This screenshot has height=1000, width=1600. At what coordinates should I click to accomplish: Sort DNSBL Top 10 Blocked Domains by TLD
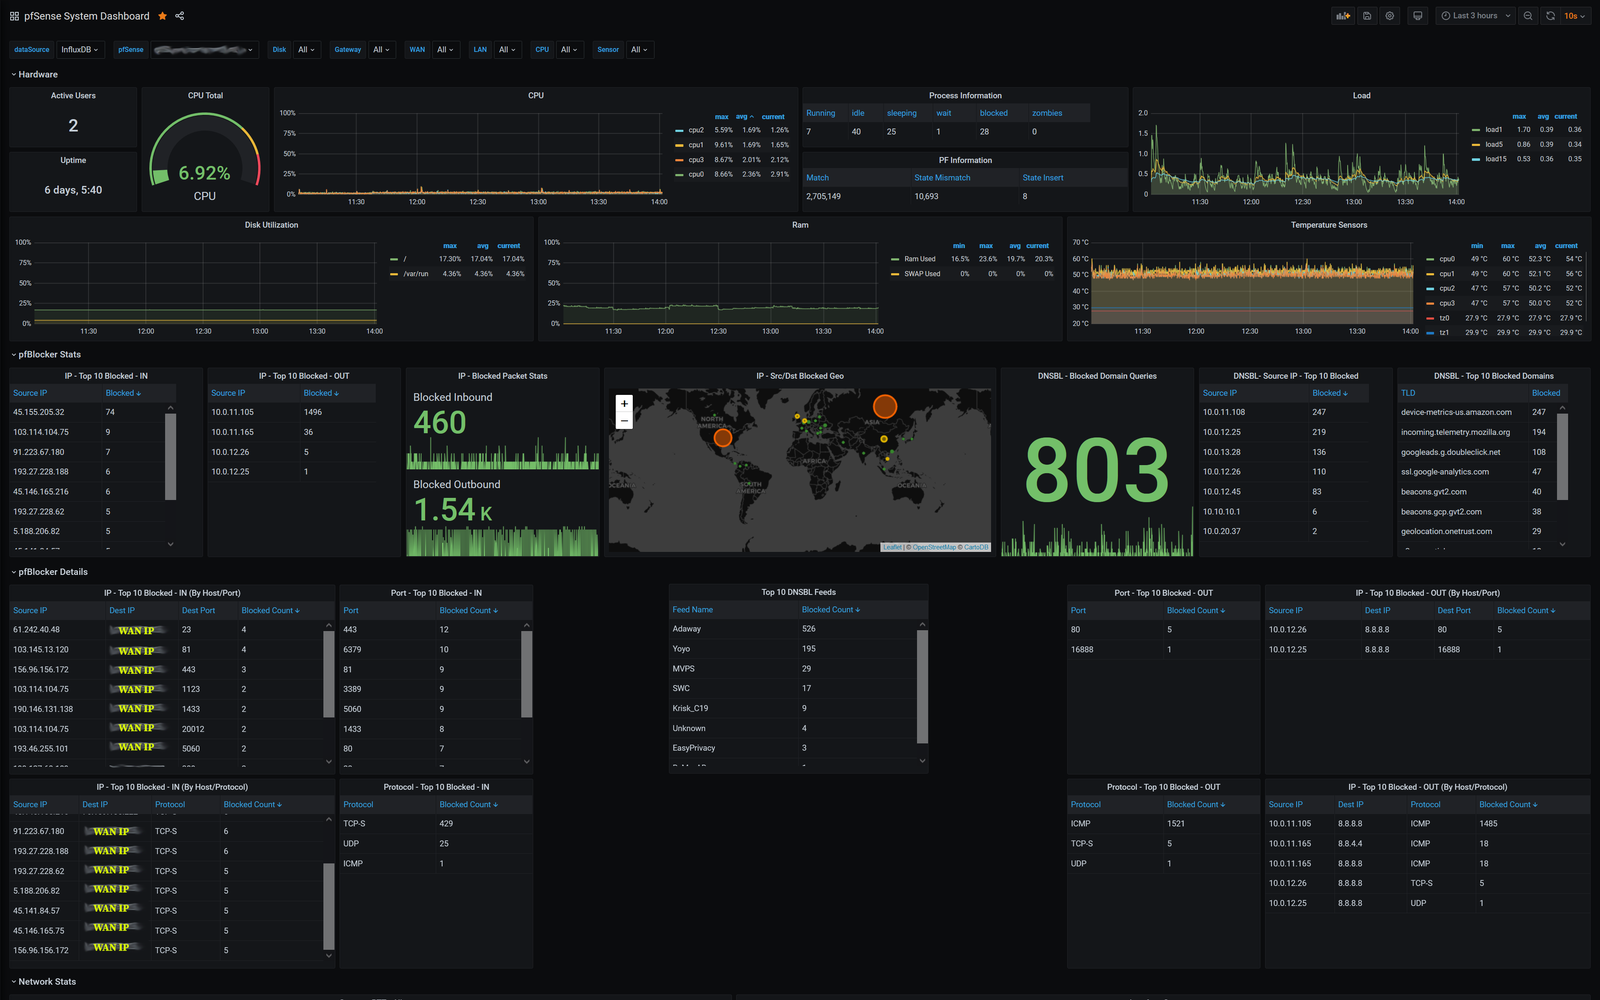tap(1408, 393)
